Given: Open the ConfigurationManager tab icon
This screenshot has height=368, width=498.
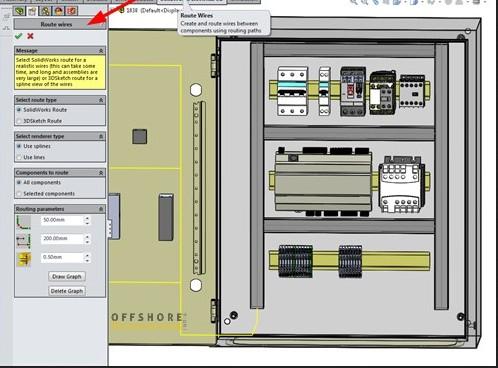Looking at the screenshot, I should 45,11.
